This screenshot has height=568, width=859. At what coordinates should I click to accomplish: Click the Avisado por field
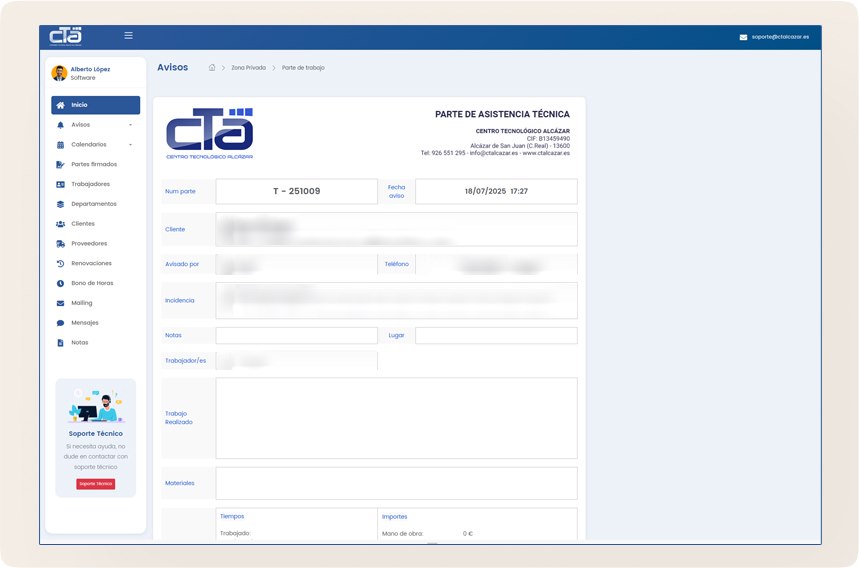click(296, 264)
